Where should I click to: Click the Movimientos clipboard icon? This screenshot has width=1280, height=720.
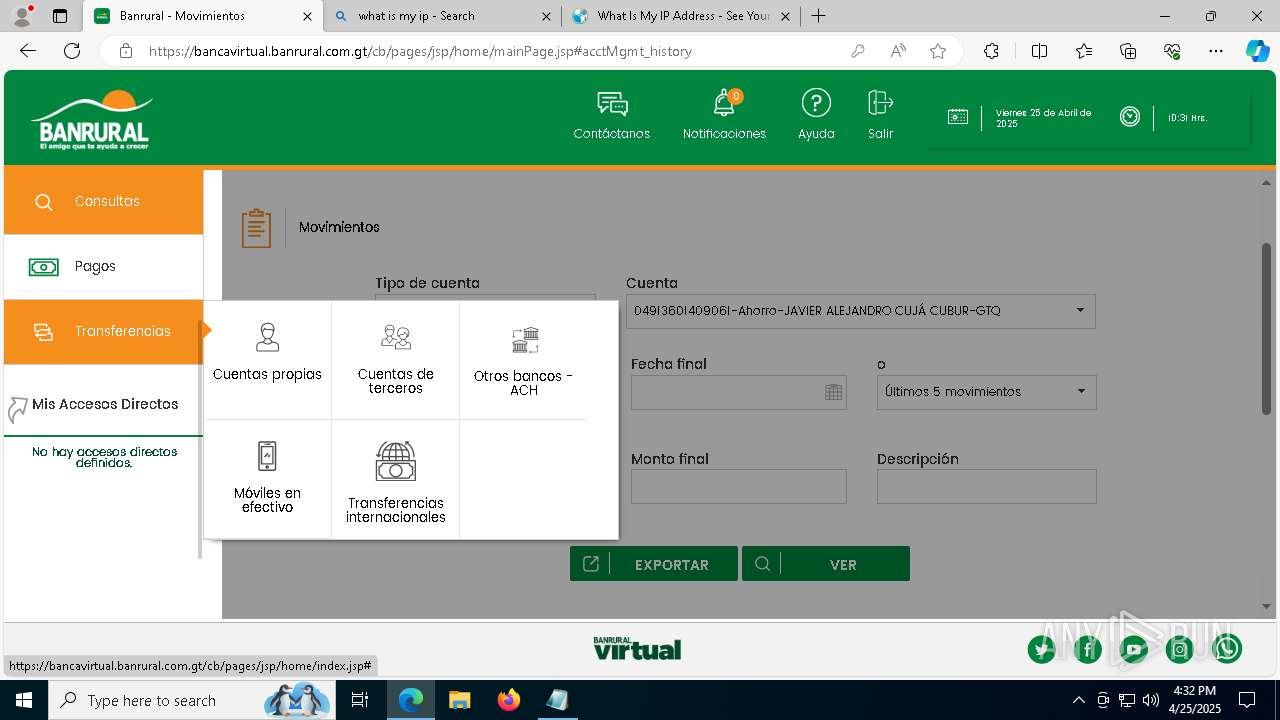[x=256, y=228]
